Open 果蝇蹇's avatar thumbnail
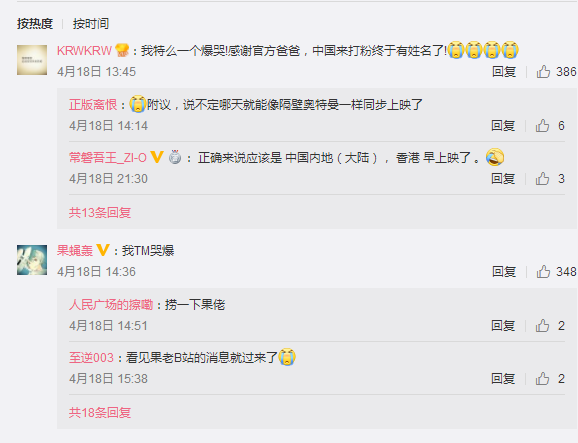Screen dimensions: 578x443 click(x=32, y=260)
